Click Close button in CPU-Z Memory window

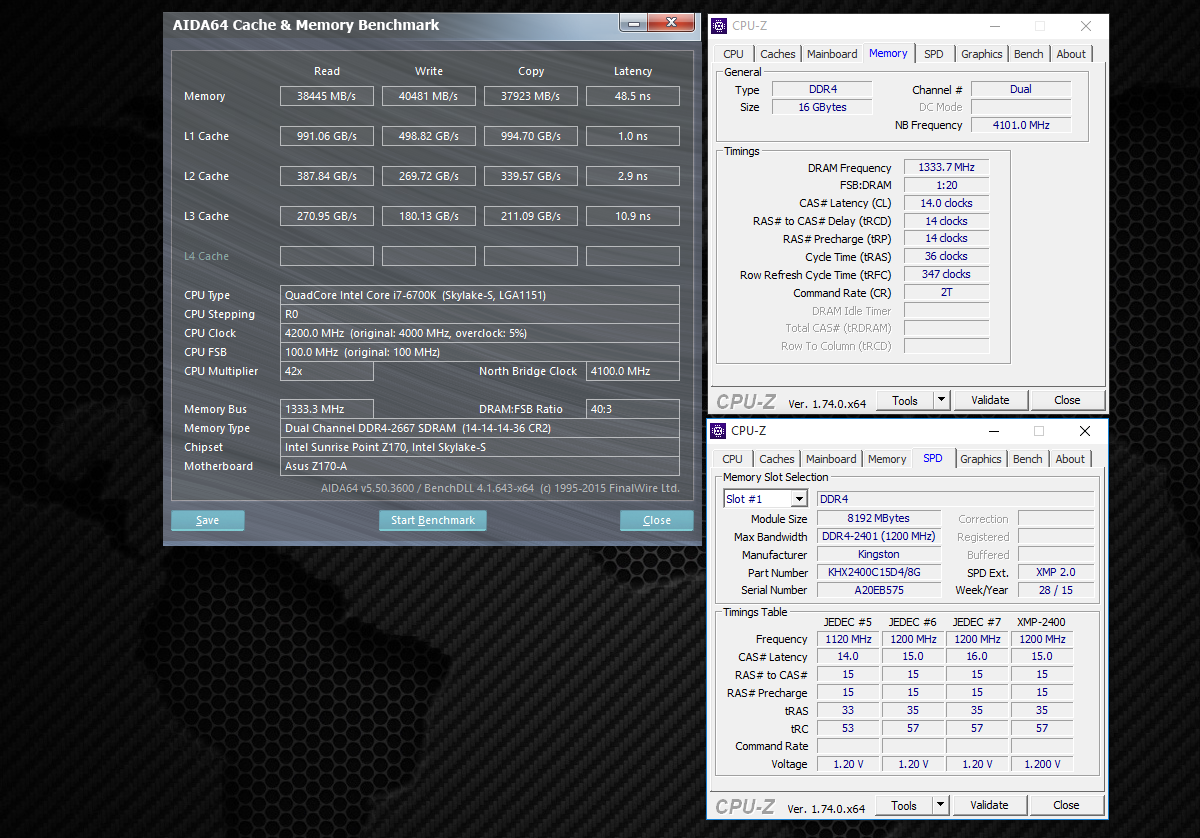tap(1067, 400)
